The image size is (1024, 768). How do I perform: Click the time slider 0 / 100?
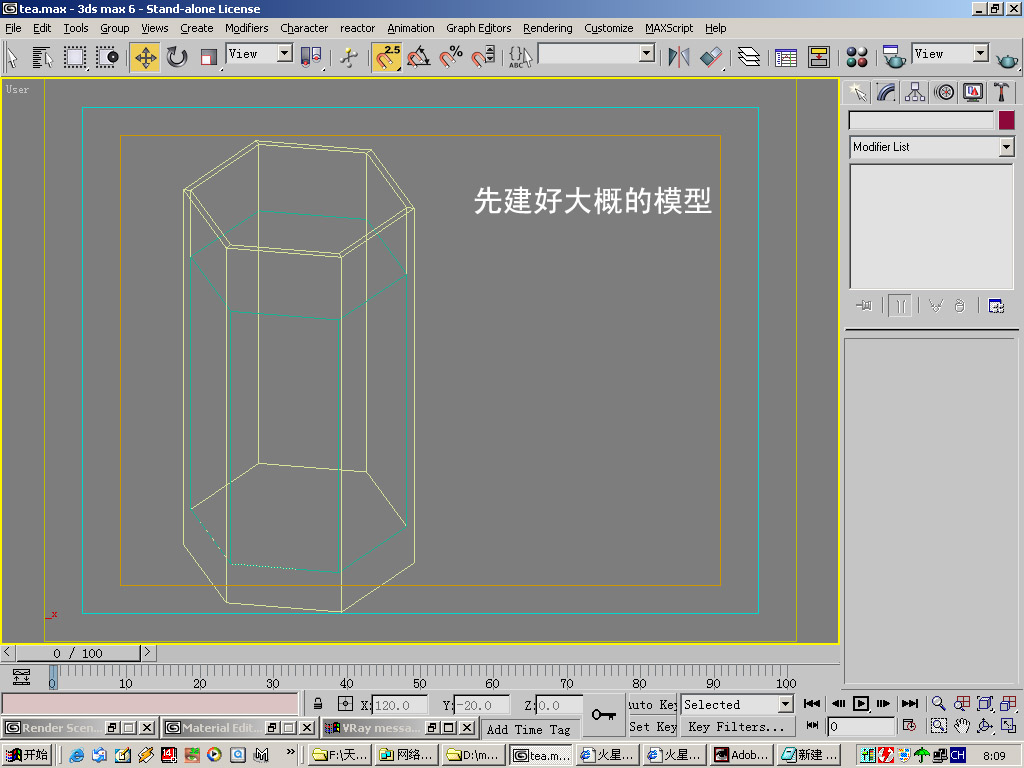pyautogui.click(x=78, y=653)
